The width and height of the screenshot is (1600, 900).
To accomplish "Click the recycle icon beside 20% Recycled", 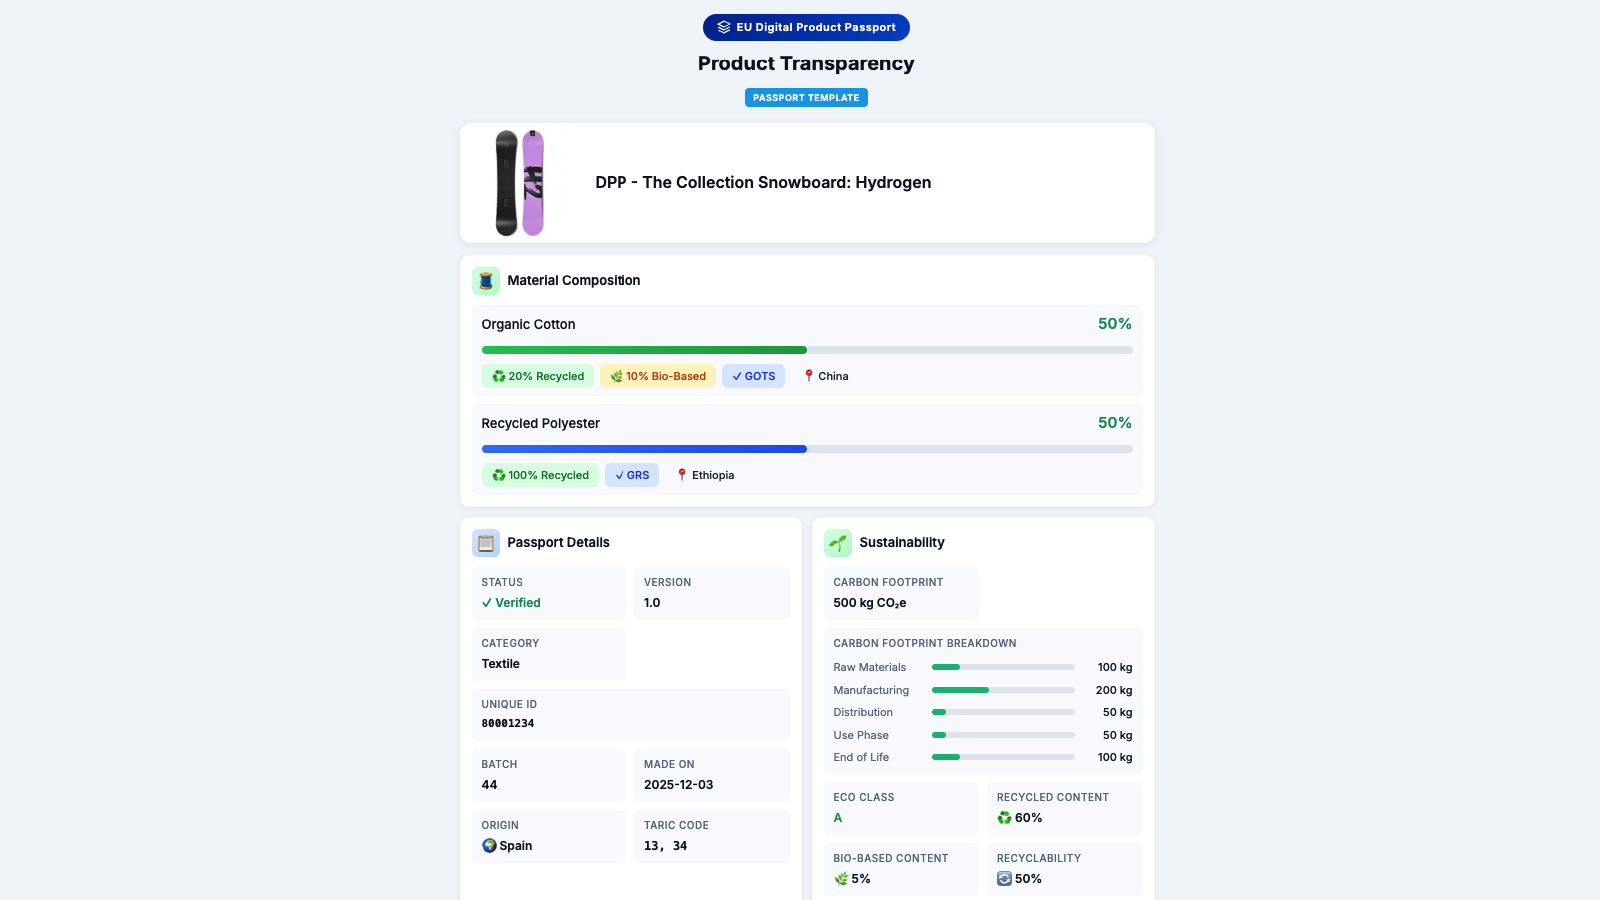I will pos(499,377).
